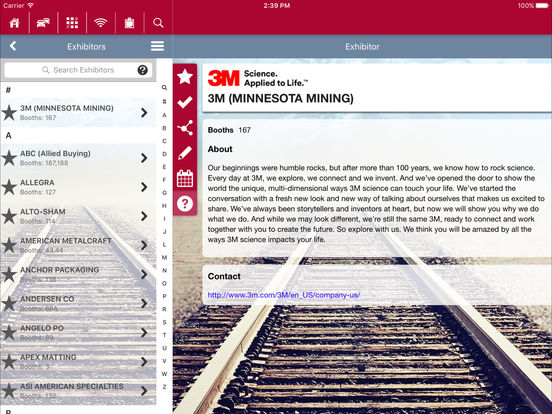This screenshot has height=414, width=552.
Task: Add note with pencil button
Action: coord(185,153)
